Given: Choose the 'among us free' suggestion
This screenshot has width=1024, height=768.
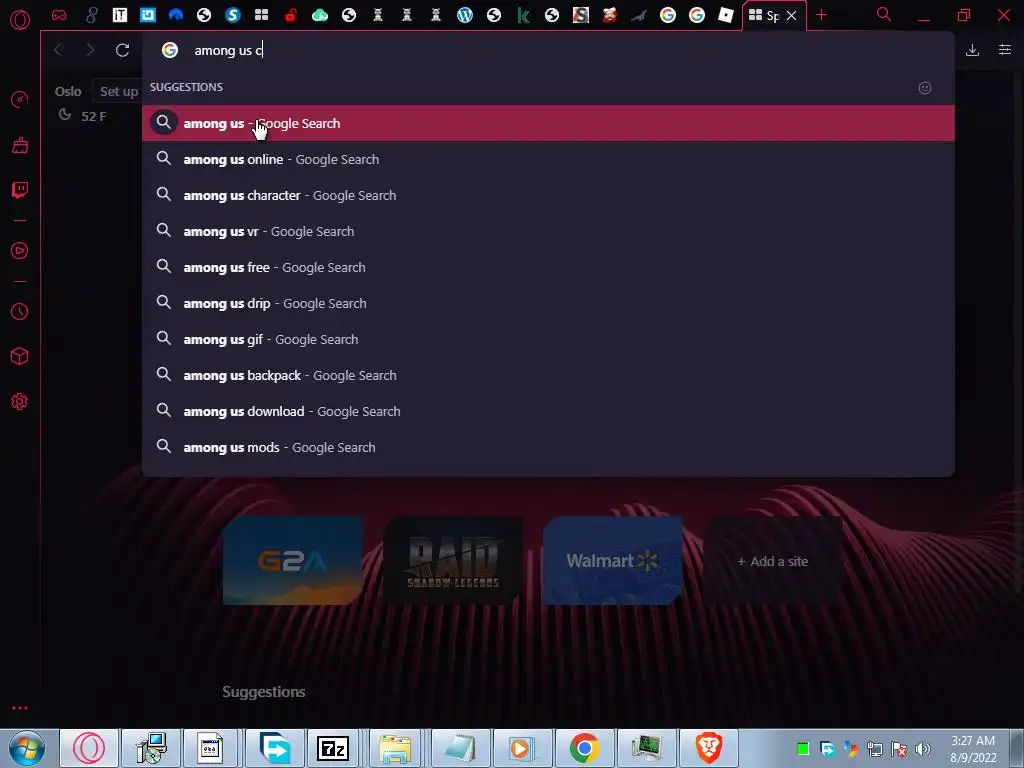Looking at the screenshot, I should coord(548,266).
